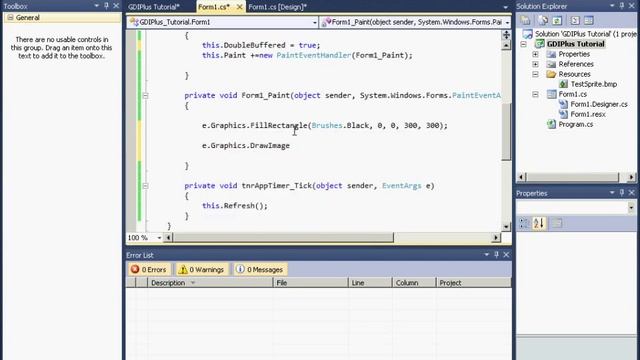Toggle auto-hide pin on Properties panel

pos(622,193)
